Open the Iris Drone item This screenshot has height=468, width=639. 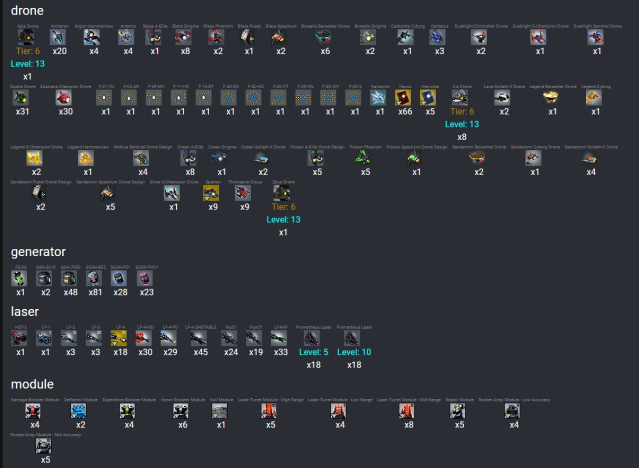pyautogui.click(x=462, y=98)
